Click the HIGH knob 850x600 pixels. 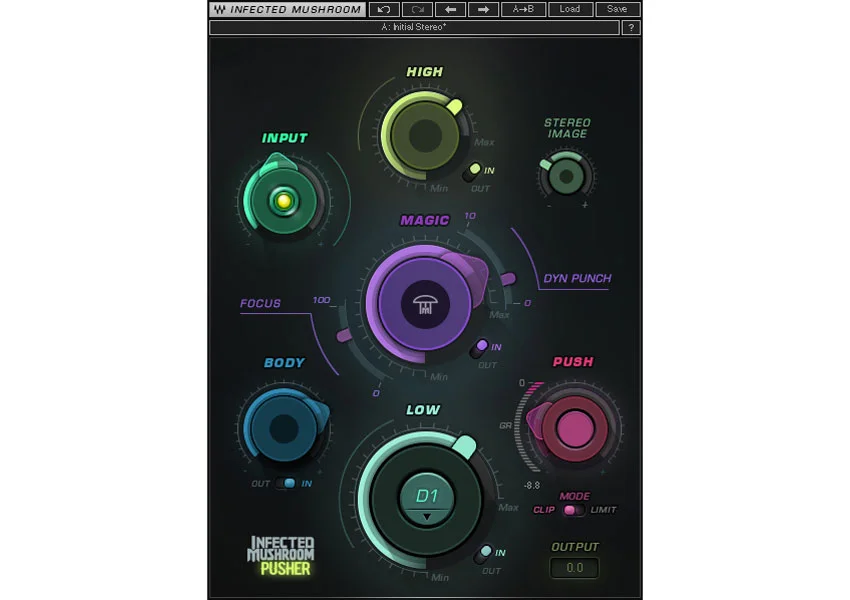coord(425,136)
